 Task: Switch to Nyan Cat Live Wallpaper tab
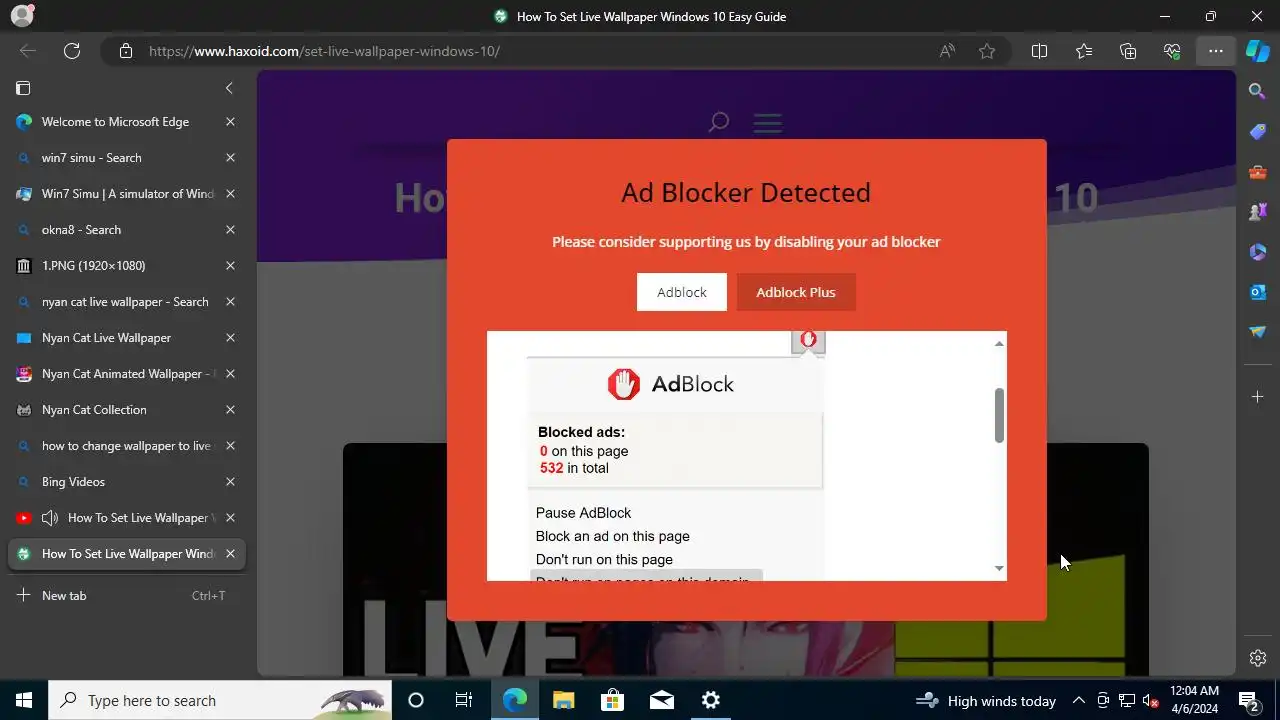click(125, 338)
